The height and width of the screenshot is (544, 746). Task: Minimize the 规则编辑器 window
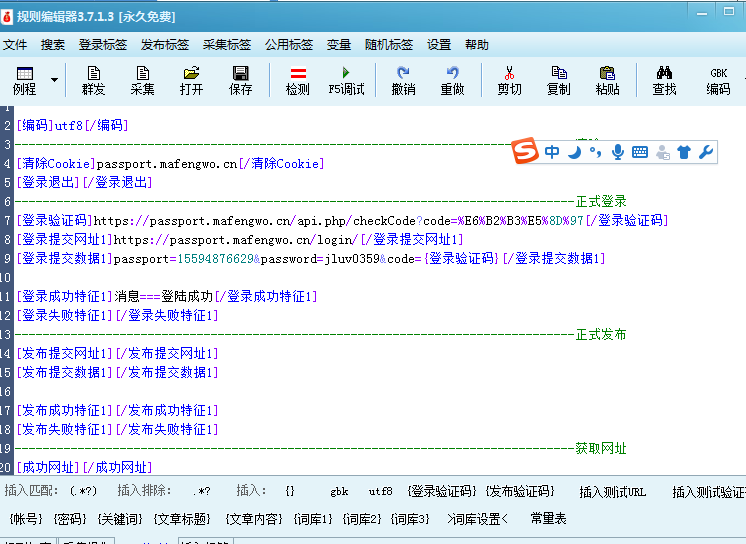point(702,13)
